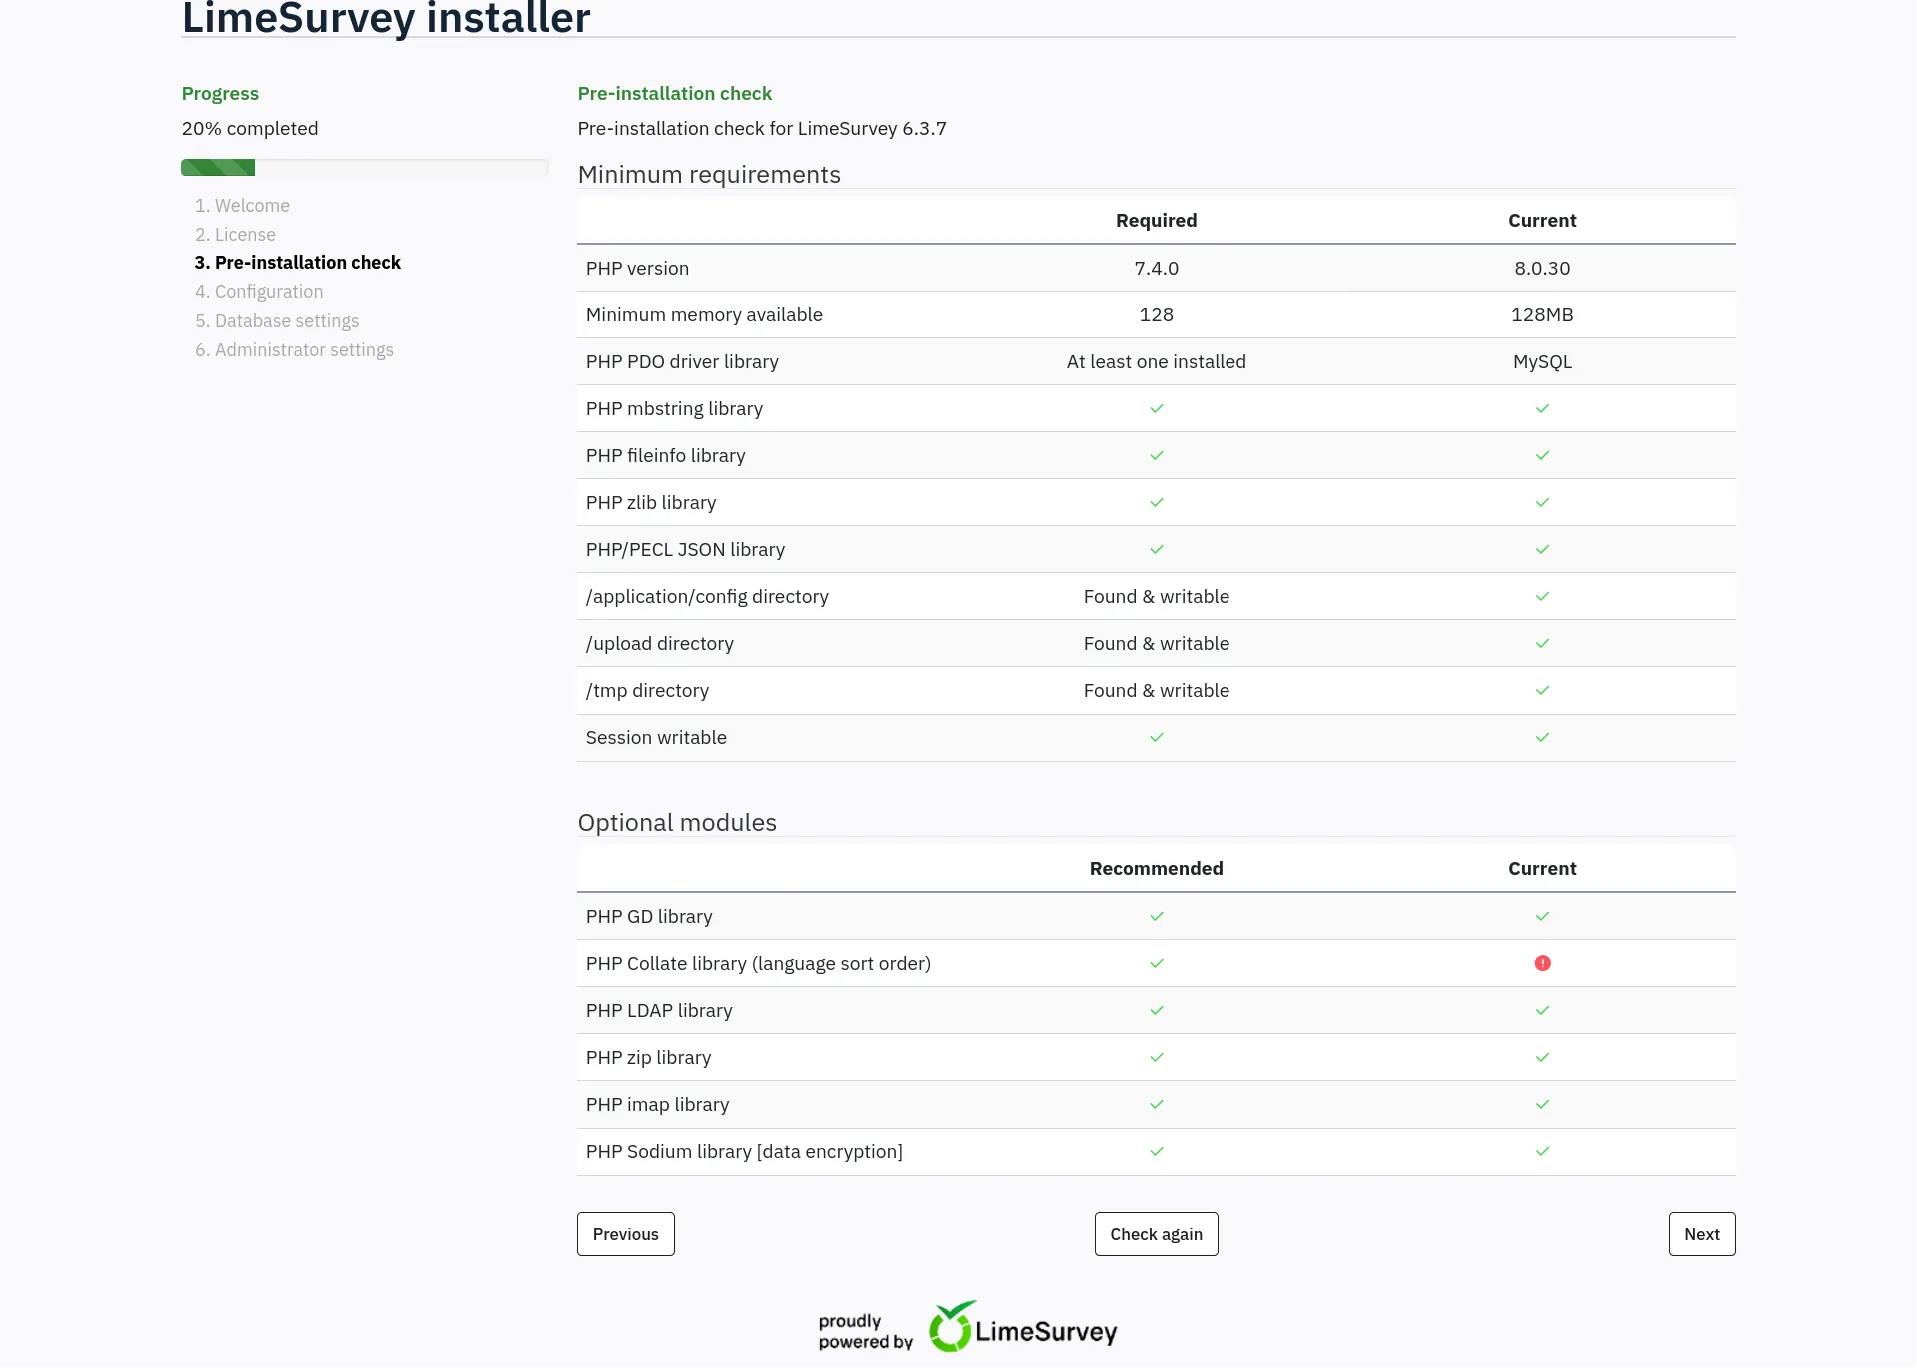Click PHP fileinfo library required check icon
Viewport: 1917px width, 1368px height.
point(1156,455)
